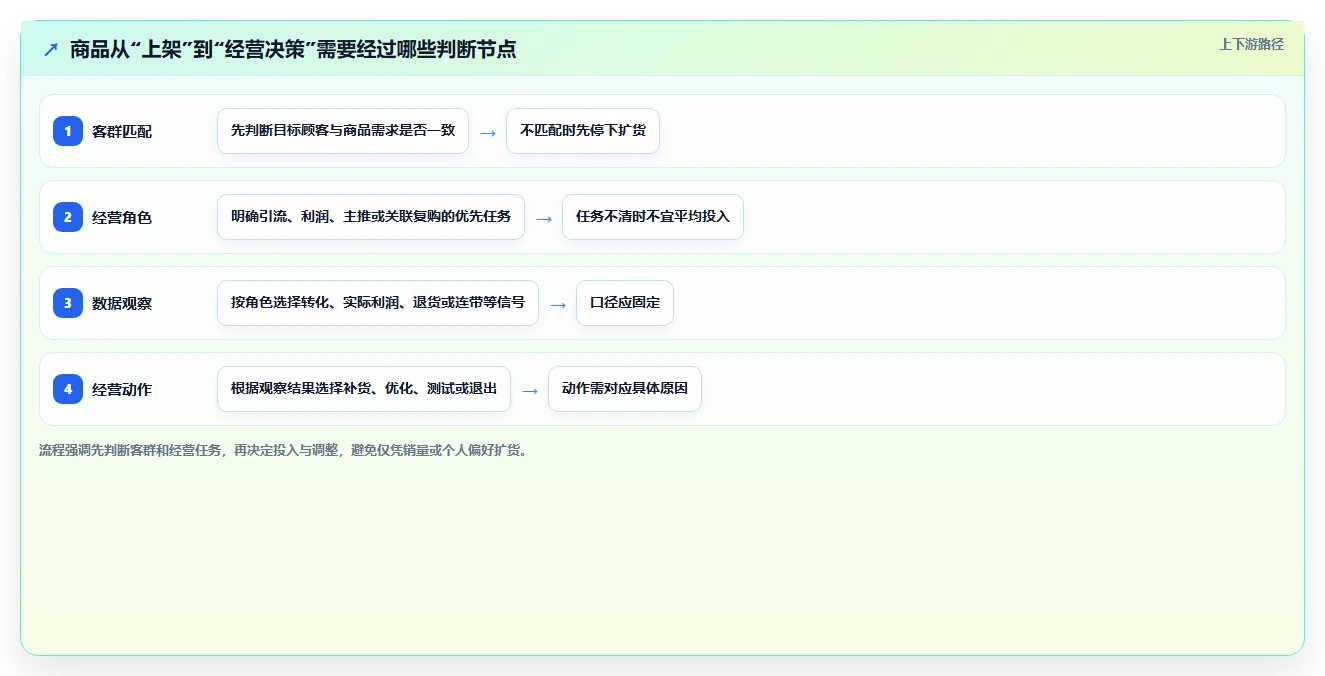Click the 经营角色 step label

coord(122,217)
